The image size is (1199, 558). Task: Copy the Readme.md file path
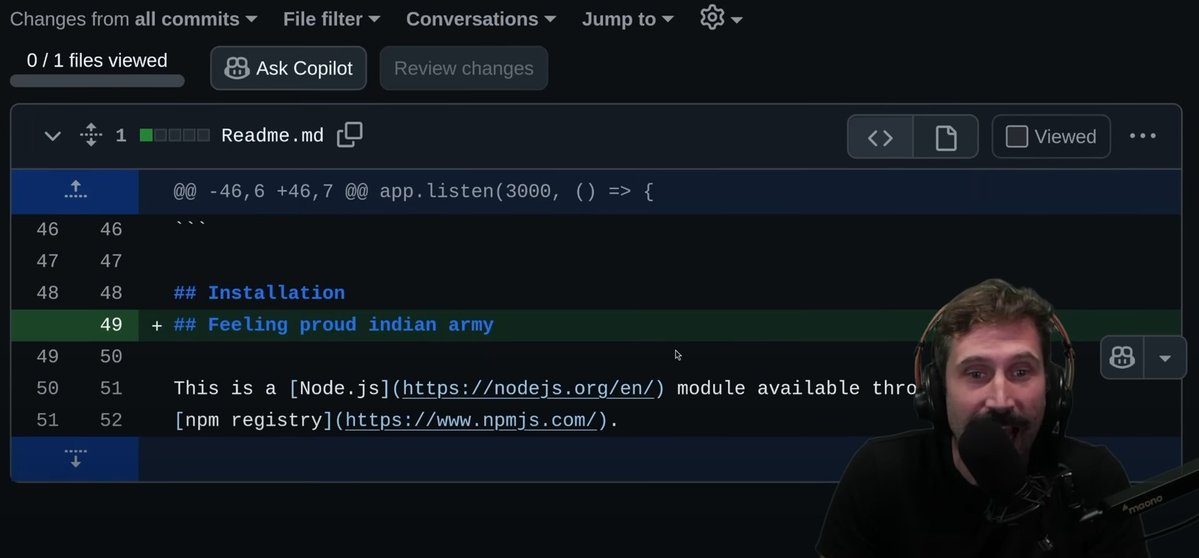pos(349,135)
